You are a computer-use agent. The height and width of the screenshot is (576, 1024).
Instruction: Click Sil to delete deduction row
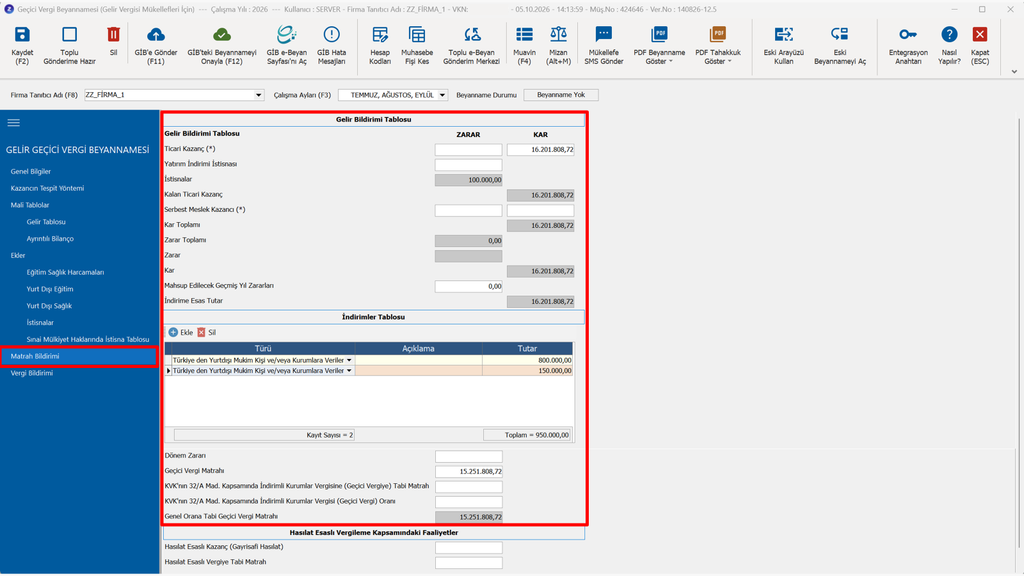pos(206,332)
